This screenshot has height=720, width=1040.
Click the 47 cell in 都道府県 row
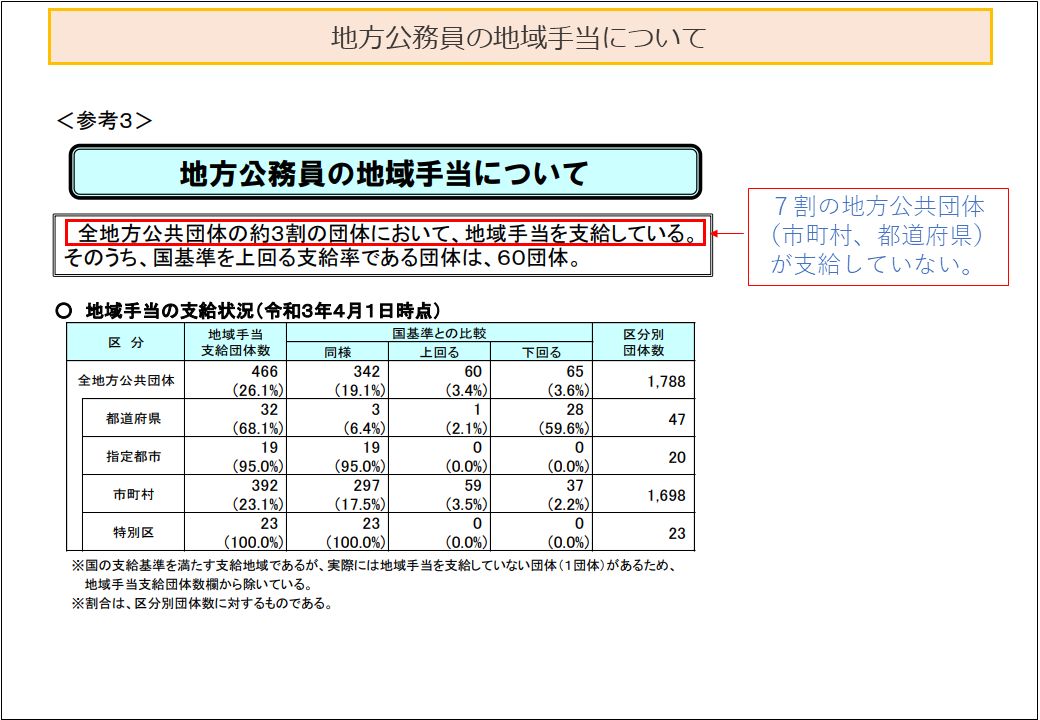pos(643,418)
